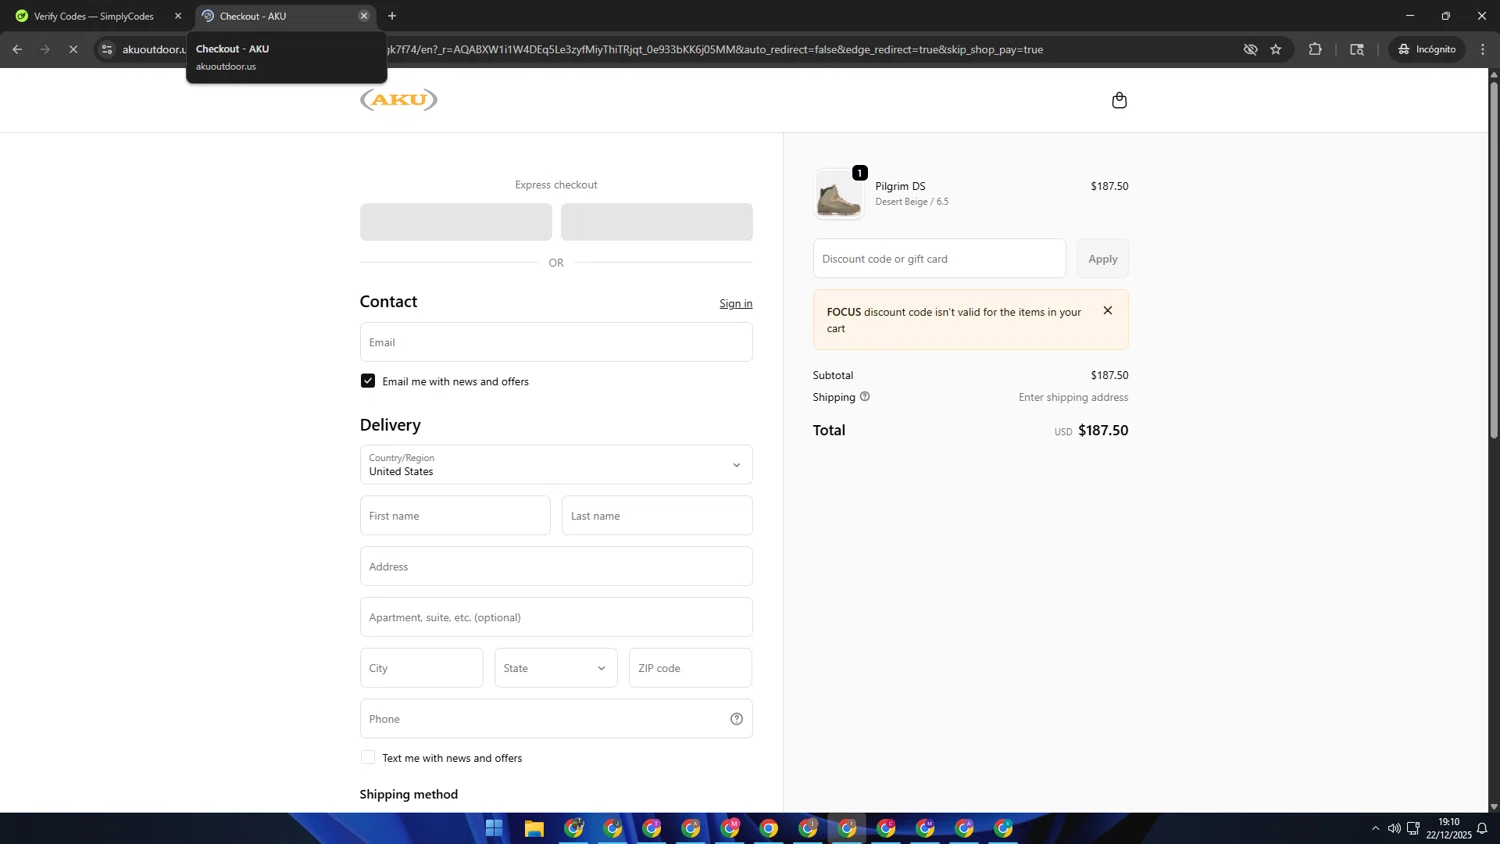Go back to the previous page
This screenshot has height=844, width=1500.
click(17, 49)
